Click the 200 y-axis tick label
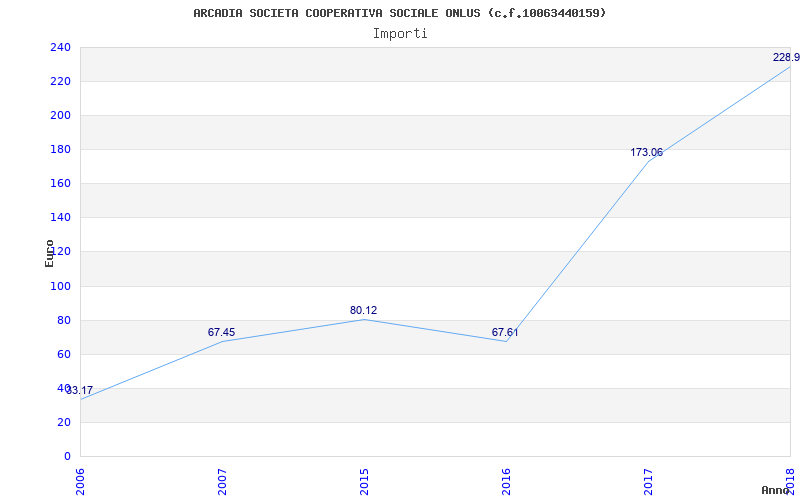800x500 pixels. tap(60, 116)
